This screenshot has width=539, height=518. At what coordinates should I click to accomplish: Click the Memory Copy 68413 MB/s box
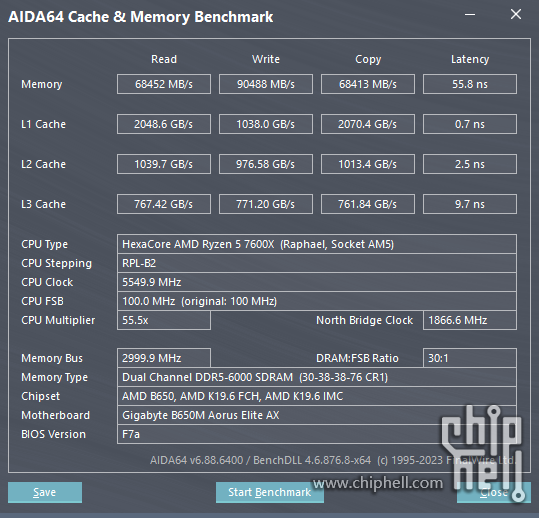[x=368, y=84]
